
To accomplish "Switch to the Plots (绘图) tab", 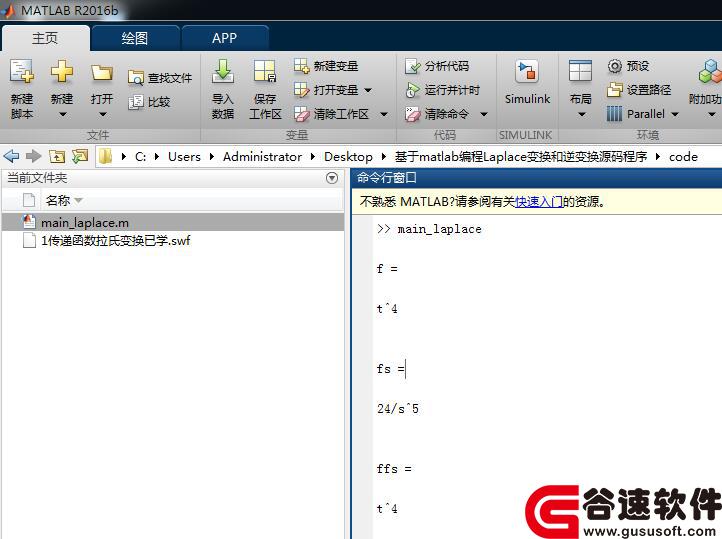I will 134,38.
